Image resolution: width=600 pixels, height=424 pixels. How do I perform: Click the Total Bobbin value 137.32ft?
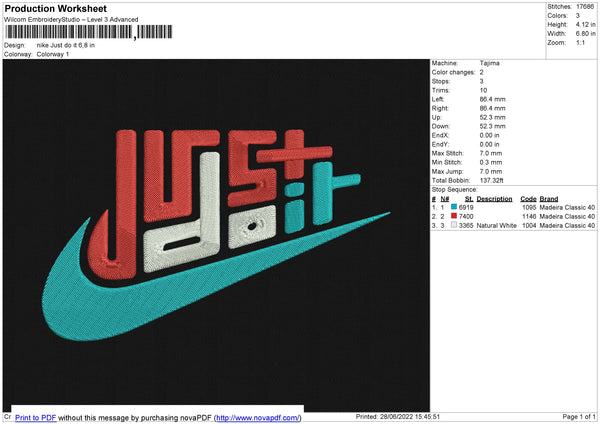pyautogui.click(x=492, y=180)
